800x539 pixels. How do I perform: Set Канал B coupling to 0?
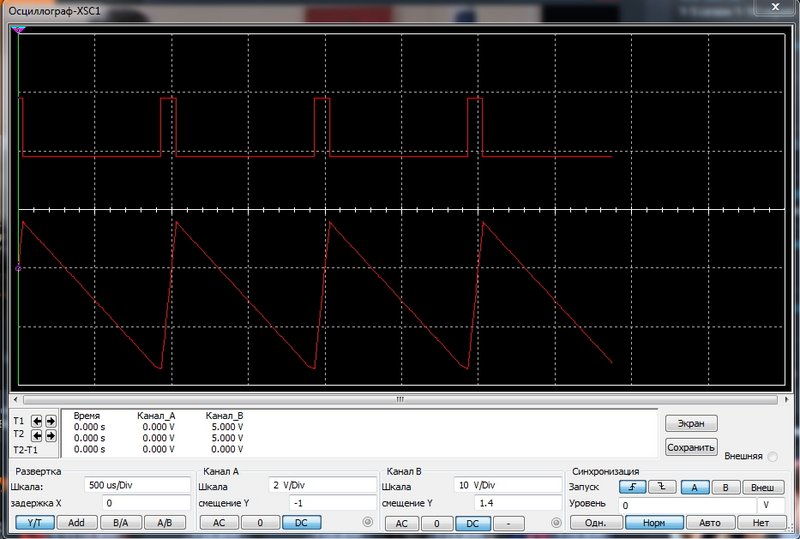[x=437, y=523]
